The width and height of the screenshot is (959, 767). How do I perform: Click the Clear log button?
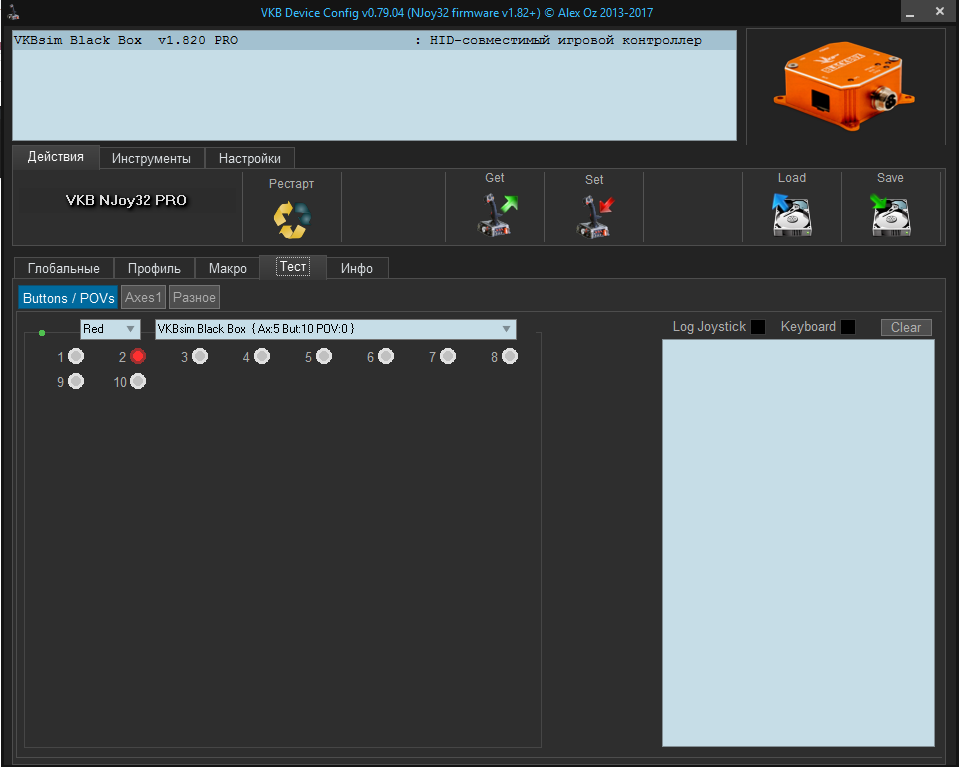tap(906, 327)
